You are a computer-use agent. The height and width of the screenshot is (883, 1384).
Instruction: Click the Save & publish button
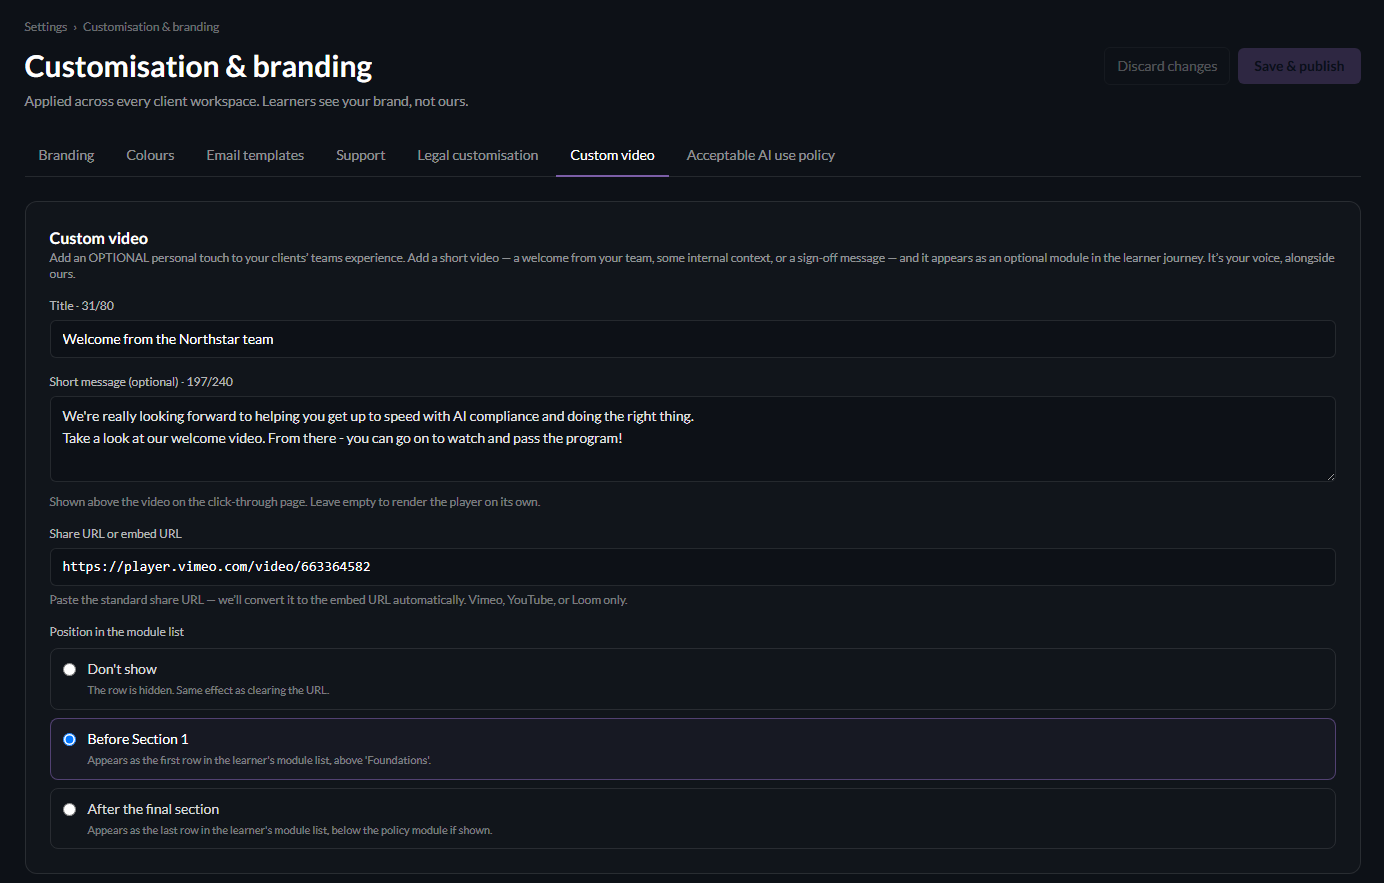1299,66
